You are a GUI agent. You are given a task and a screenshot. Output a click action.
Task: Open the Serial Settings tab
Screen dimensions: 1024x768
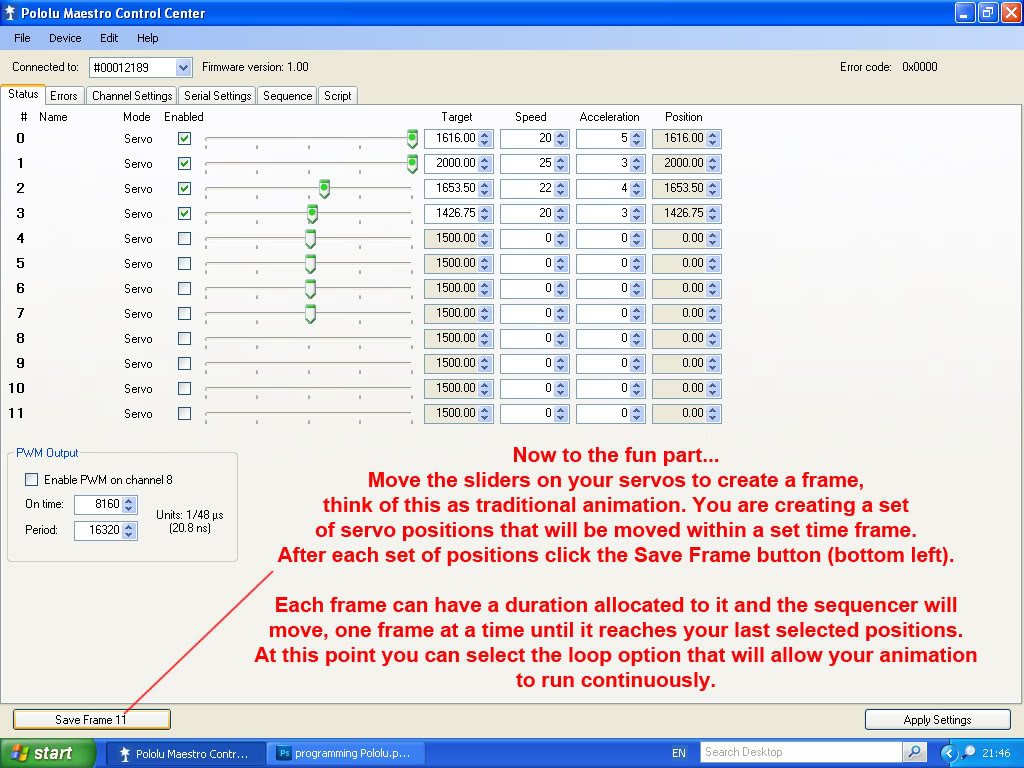click(217, 96)
